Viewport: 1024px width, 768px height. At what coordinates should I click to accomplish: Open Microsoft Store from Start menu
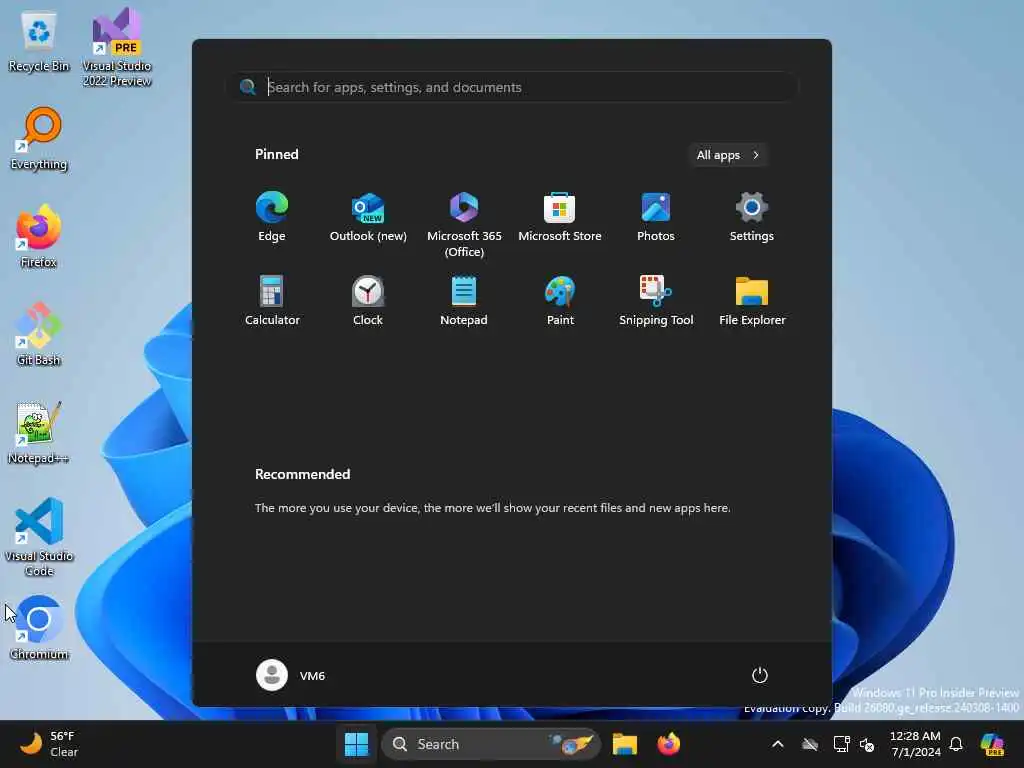coord(560,217)
